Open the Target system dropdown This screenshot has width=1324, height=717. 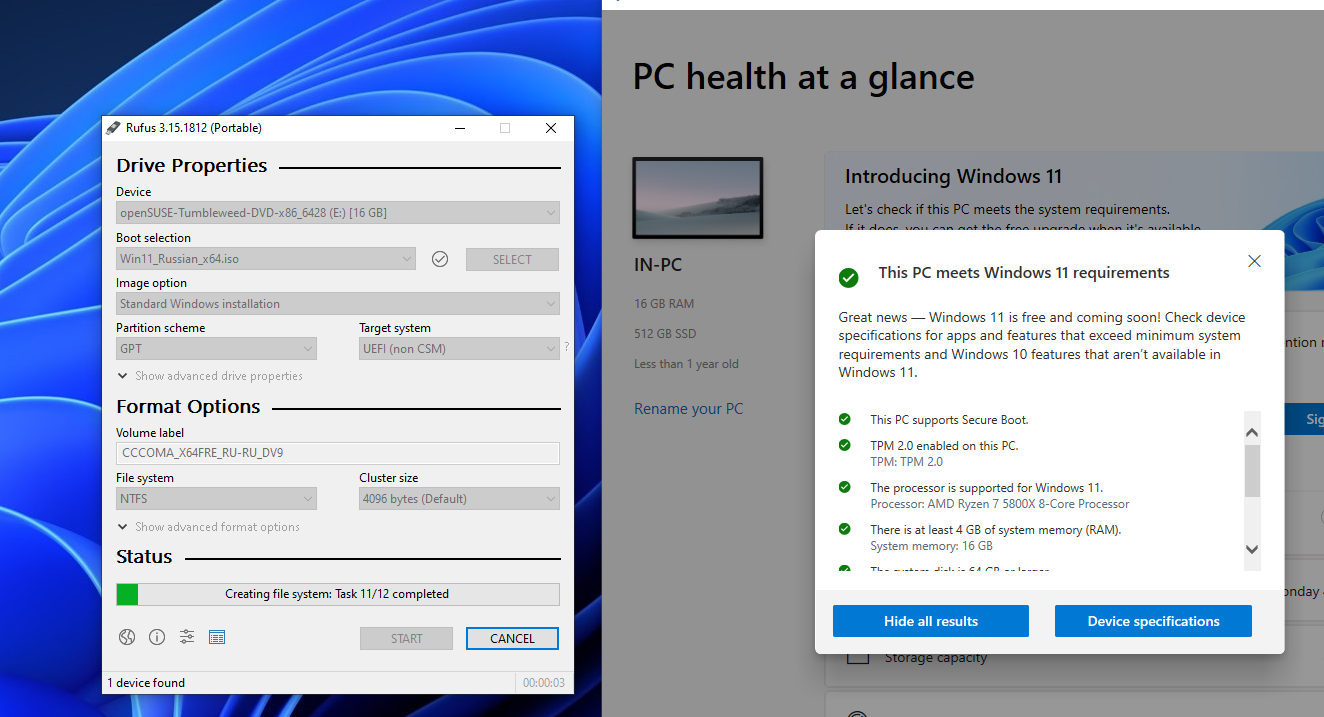[459, 349]
